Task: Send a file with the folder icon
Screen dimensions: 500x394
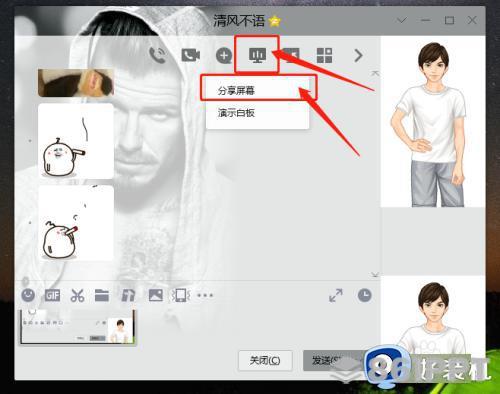Action: [x=102, y=295]
